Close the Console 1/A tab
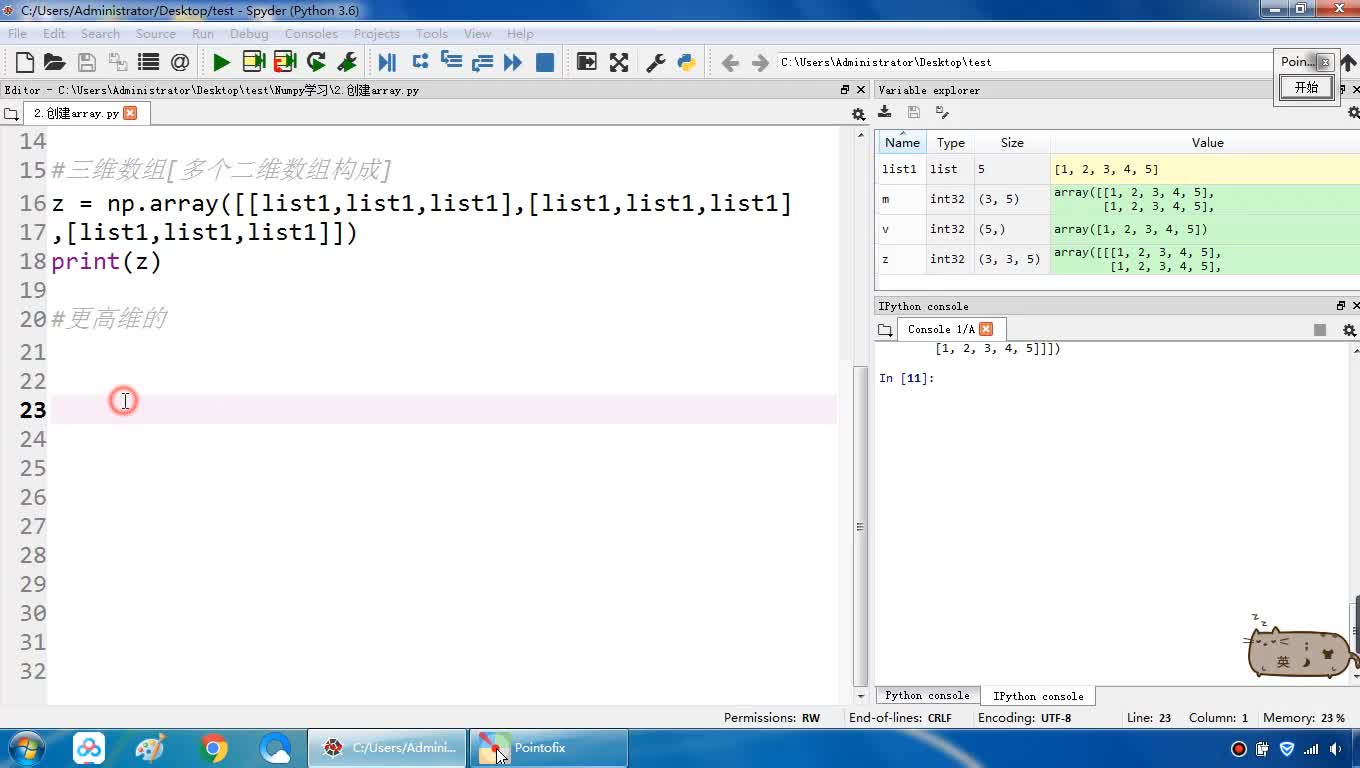The image size is (1360, 768). [986, 329]
